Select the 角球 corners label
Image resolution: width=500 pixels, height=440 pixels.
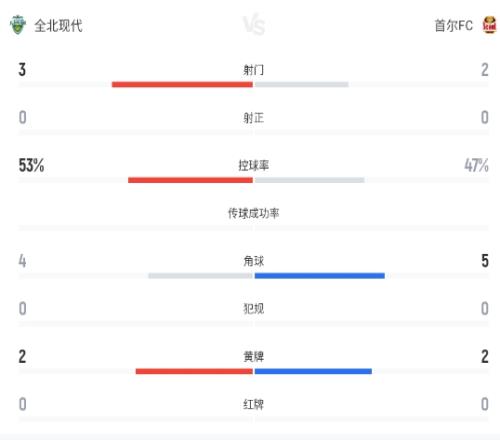[x=253, y=261]
